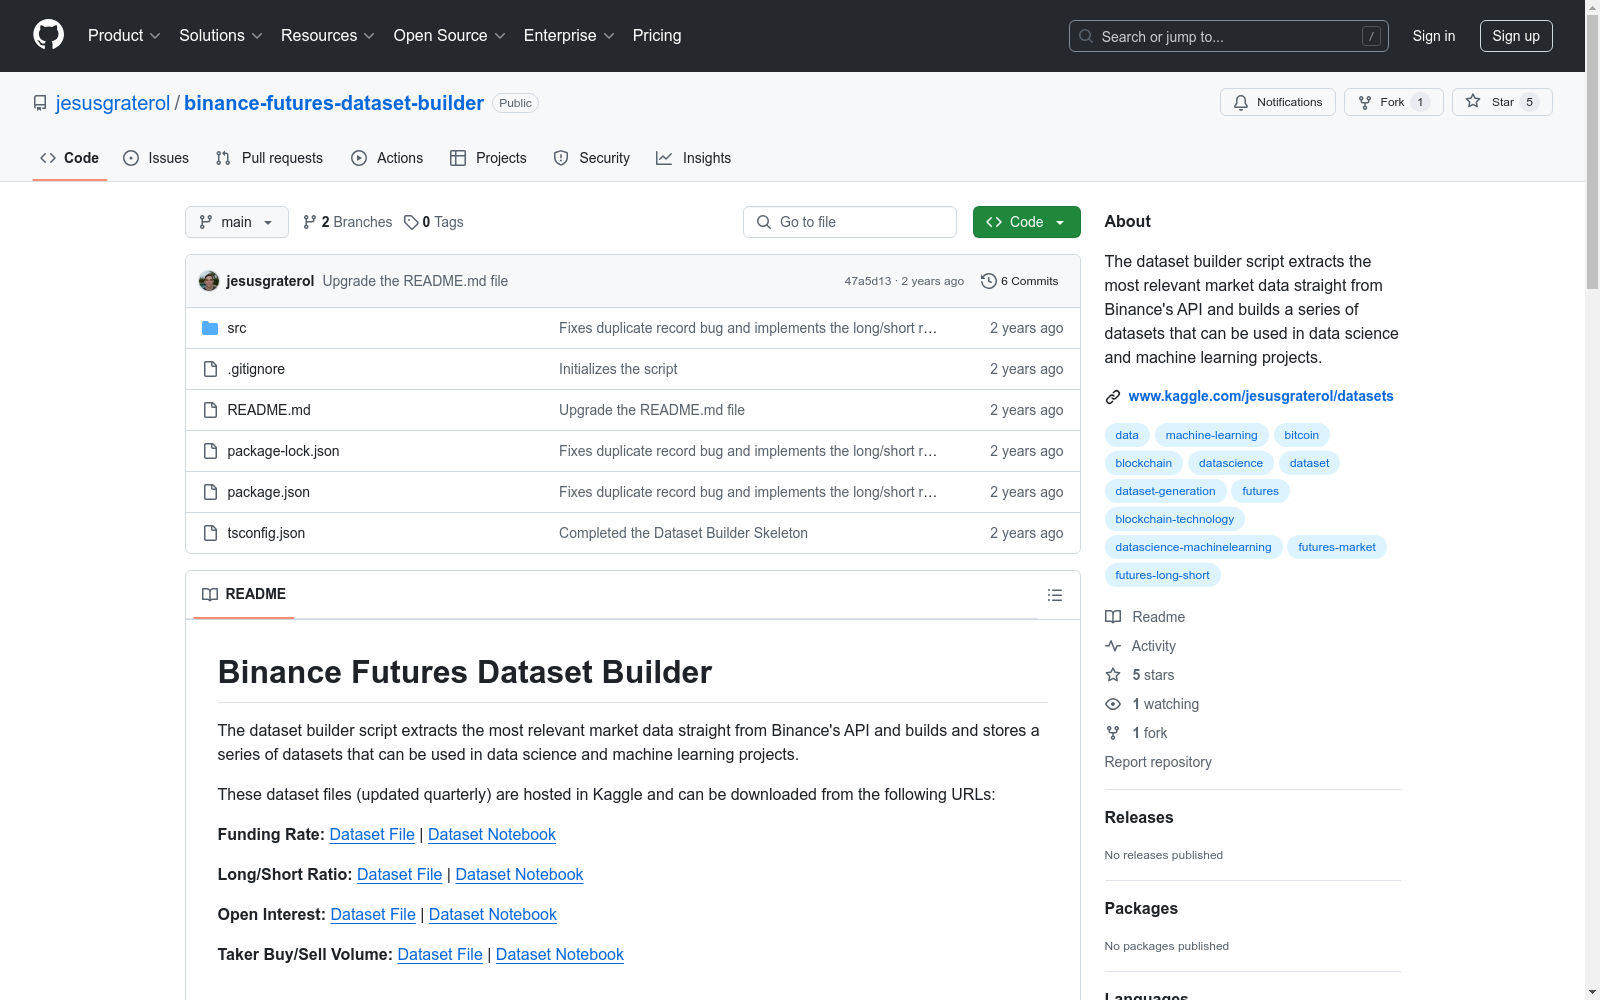The height and width of the screenshot is (1000, 1600).
Task: Select the machine-learning topic tag
Action: coord(1212,435)
